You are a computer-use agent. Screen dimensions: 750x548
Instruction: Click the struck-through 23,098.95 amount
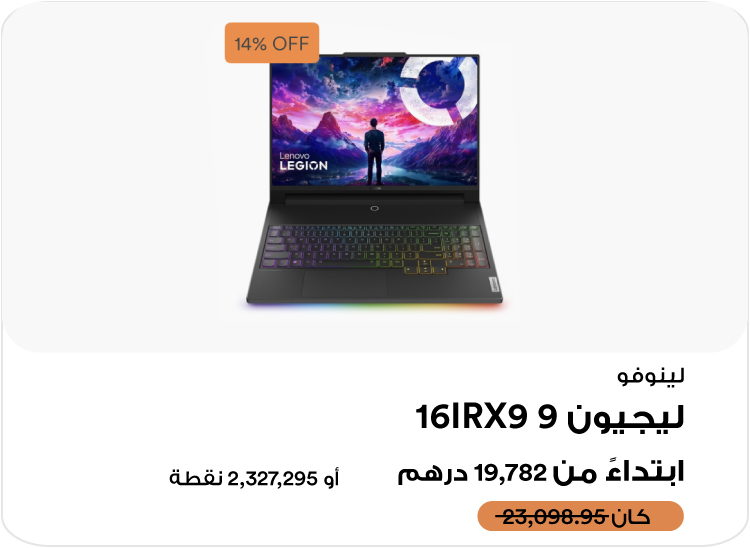coord(552,516)
